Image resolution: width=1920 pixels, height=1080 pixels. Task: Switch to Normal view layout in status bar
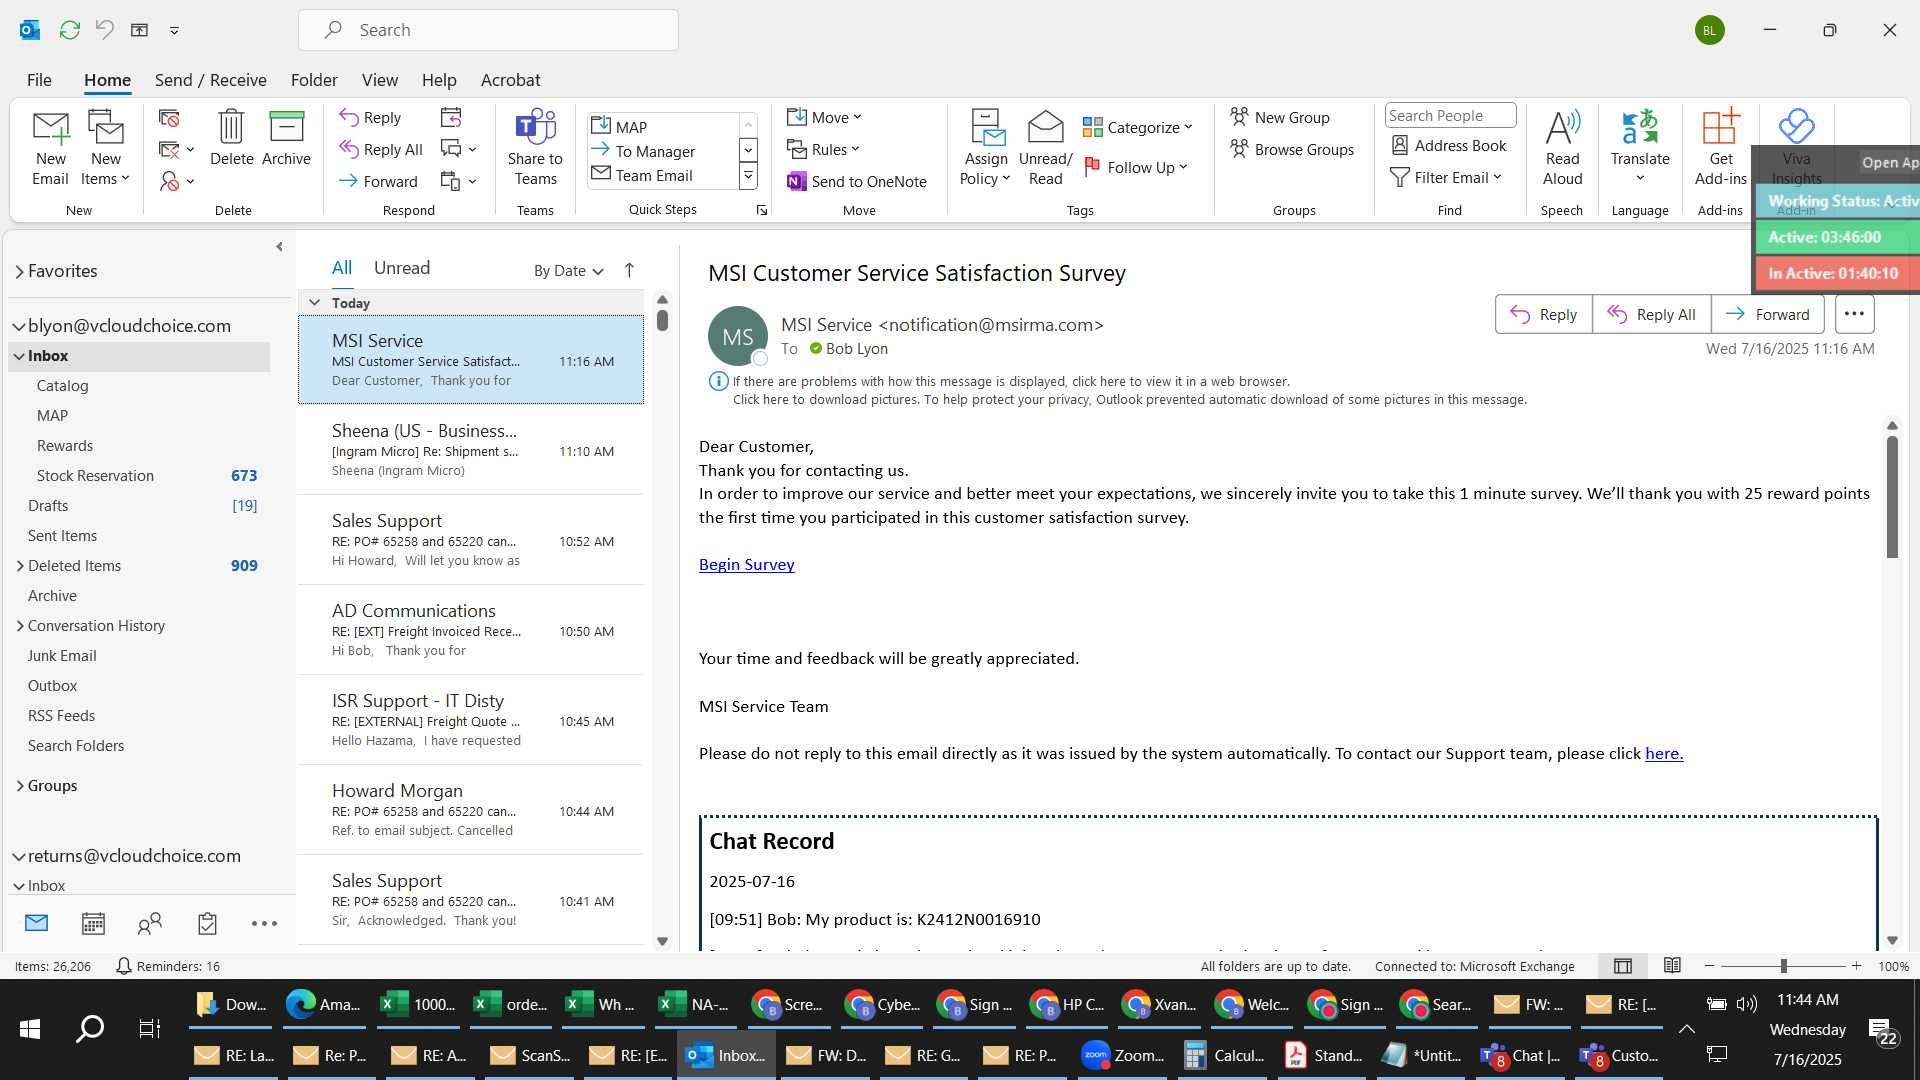[x=1623, y=966]
